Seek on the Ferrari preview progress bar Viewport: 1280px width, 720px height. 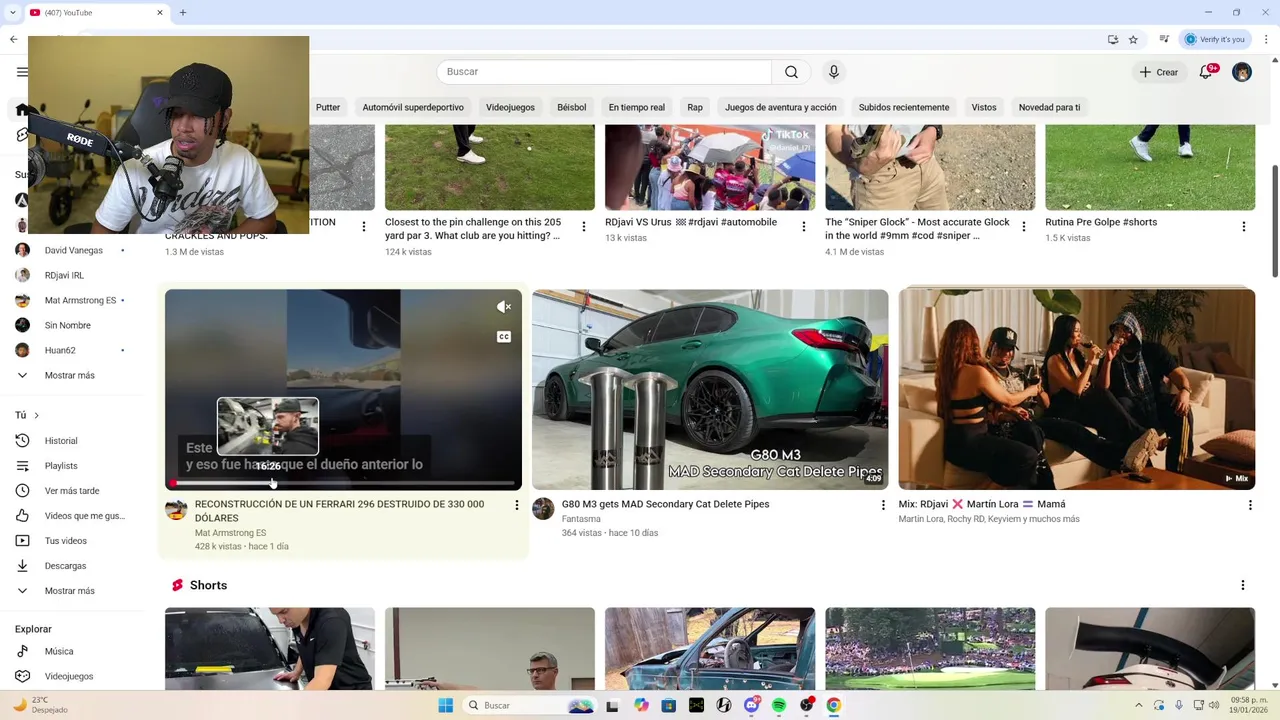(343, 483)
